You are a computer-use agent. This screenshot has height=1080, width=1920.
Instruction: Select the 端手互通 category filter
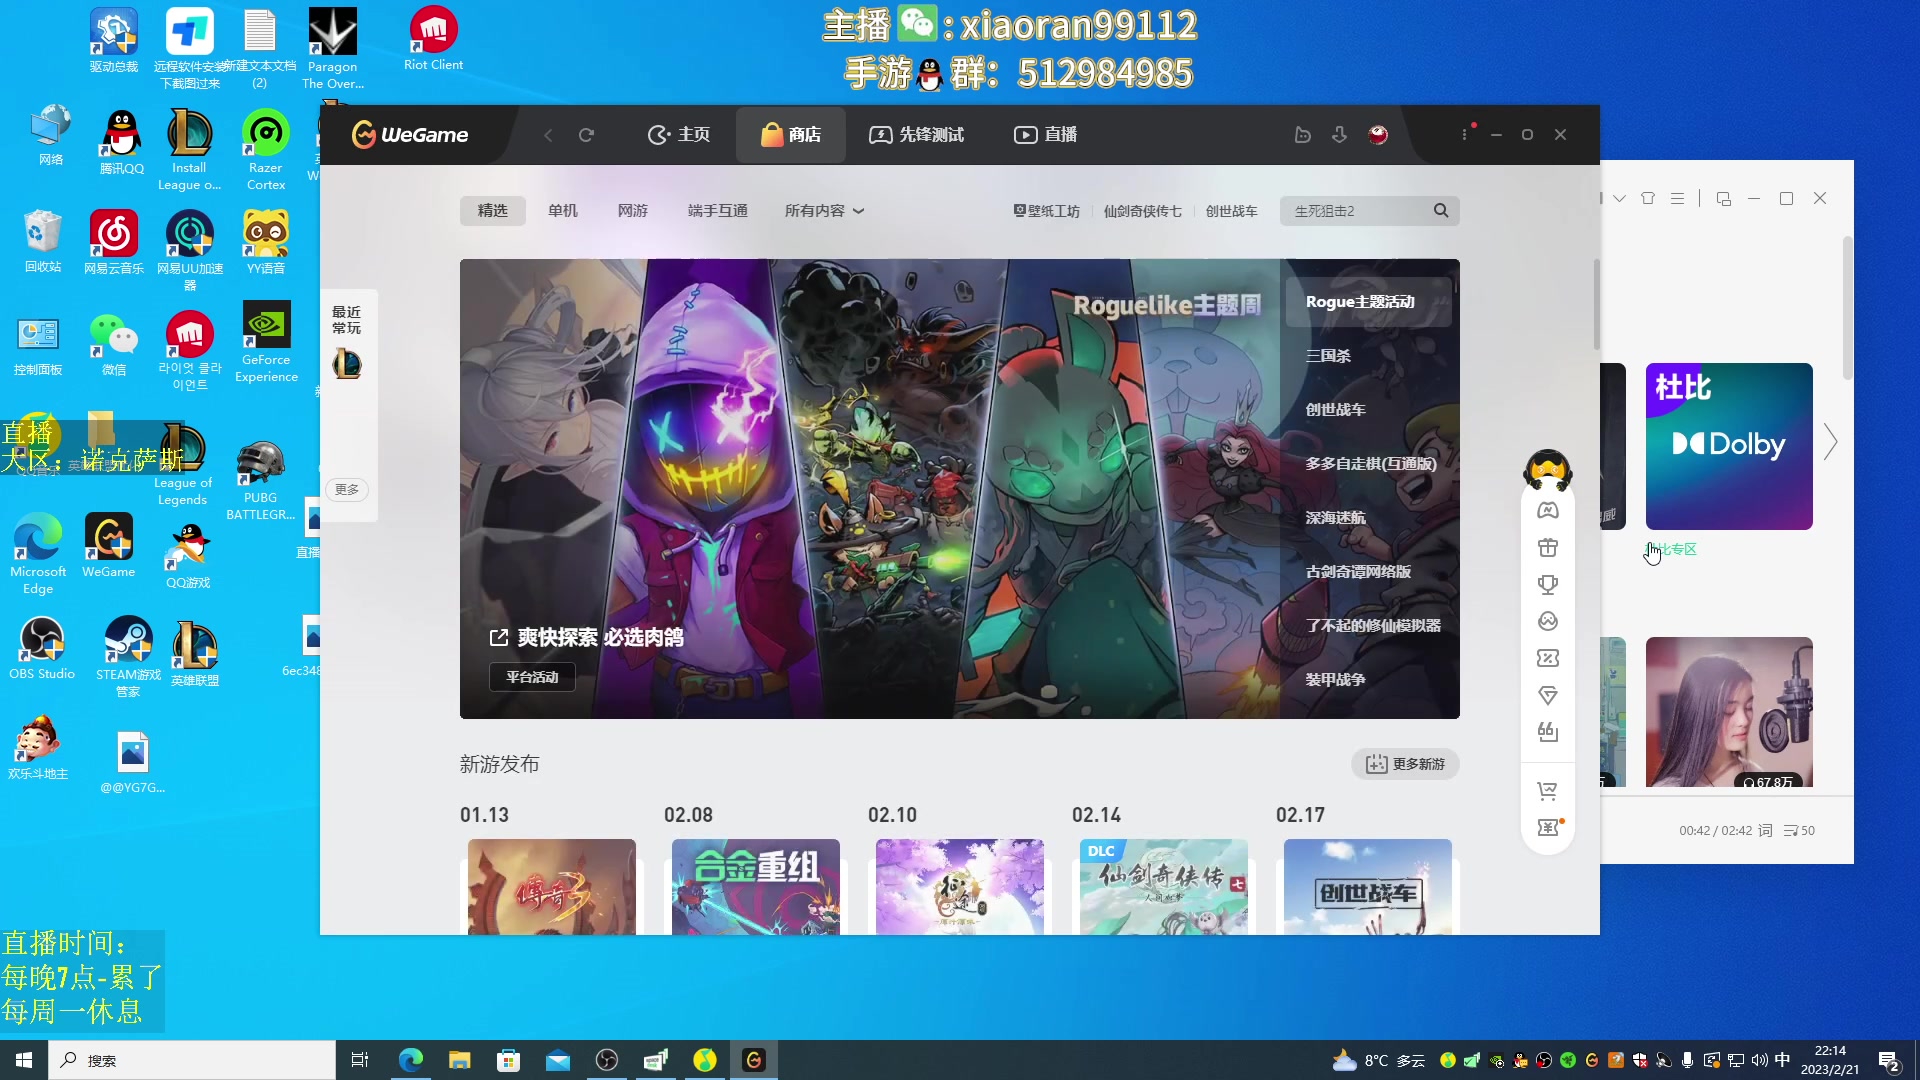coord(718,211)
